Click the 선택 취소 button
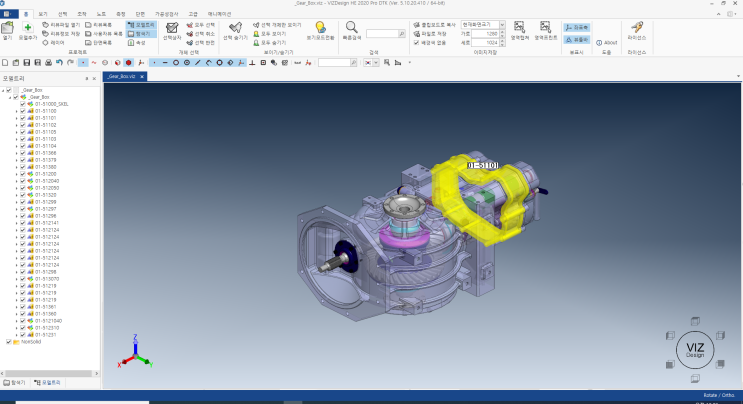The height and width of the screenshot is (404, 743). click(201, 34)
